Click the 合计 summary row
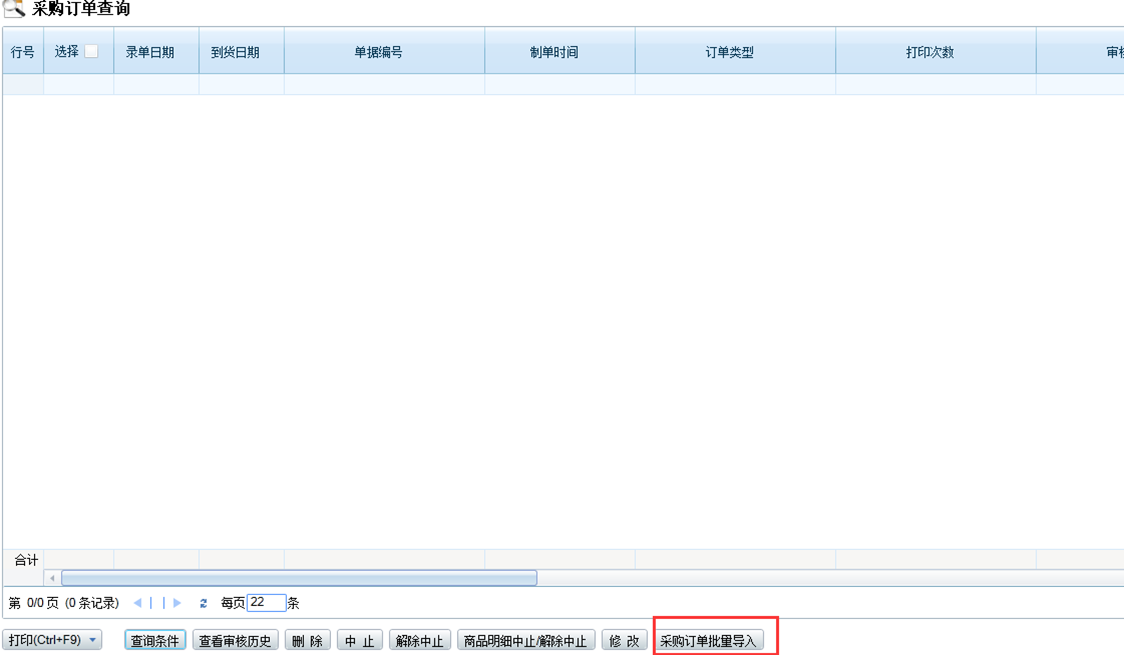 coord(24,560)
